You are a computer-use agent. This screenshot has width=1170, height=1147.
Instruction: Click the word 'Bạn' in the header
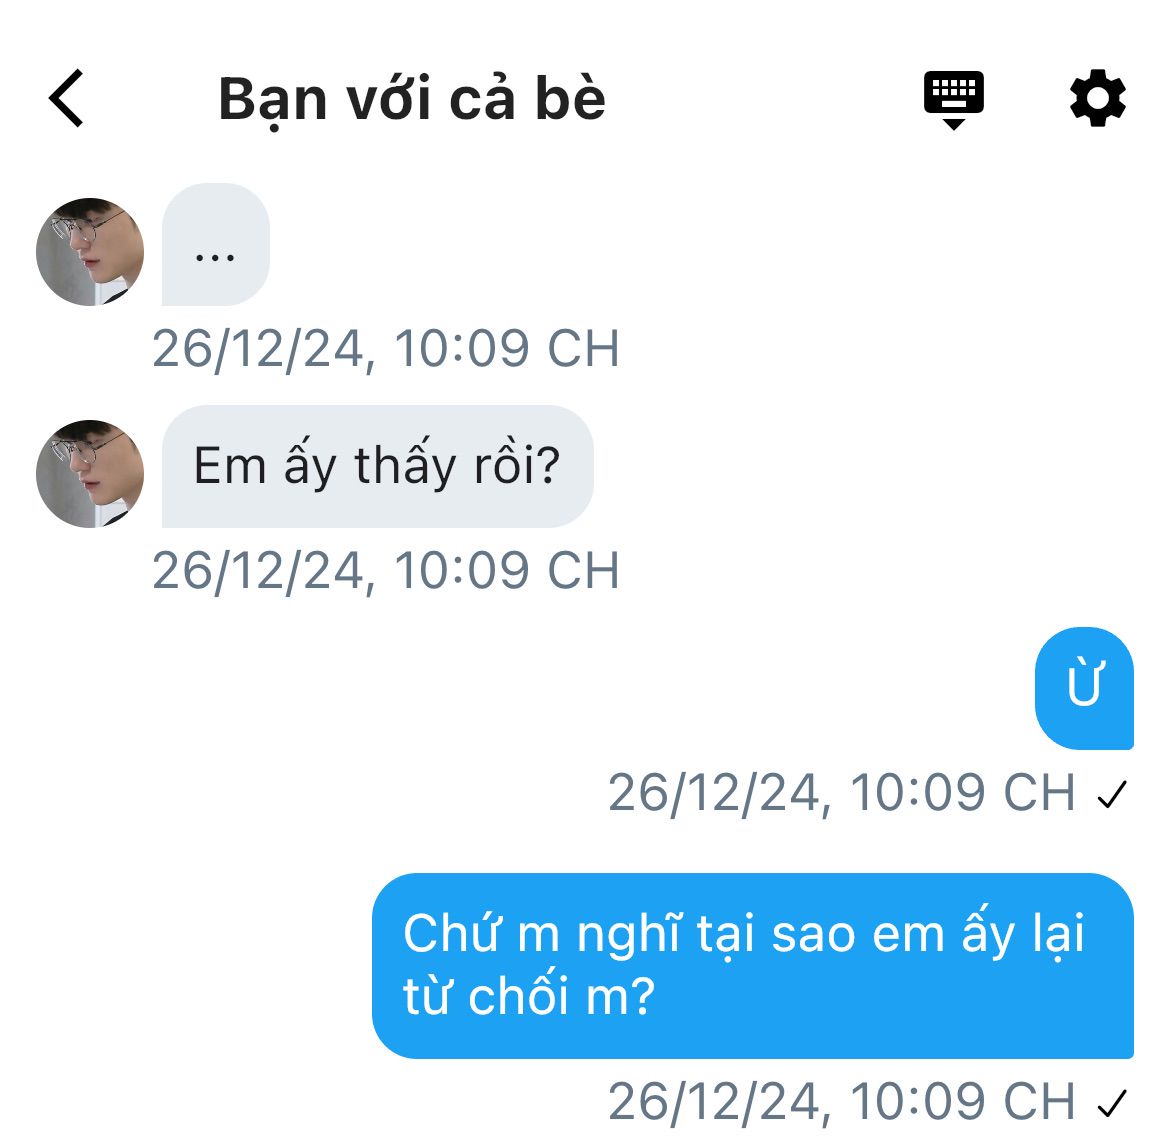273,101
